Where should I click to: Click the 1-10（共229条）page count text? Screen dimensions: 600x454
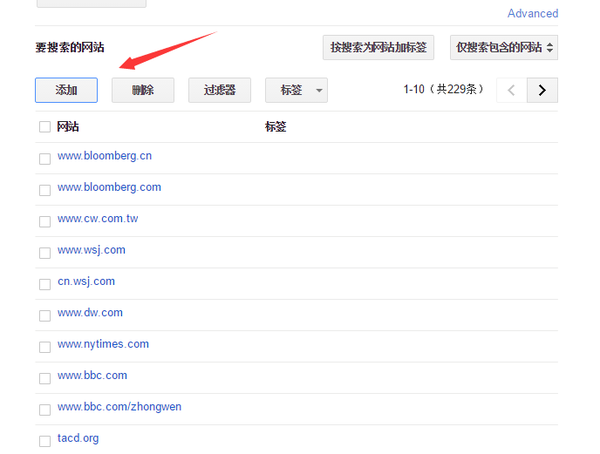pyautogui.click(x=443, y=90)
